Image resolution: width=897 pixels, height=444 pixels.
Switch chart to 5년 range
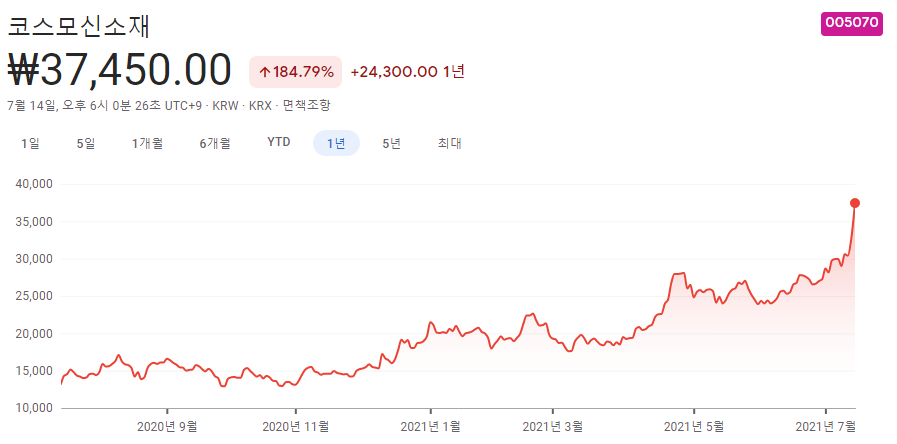click(392, 143)
